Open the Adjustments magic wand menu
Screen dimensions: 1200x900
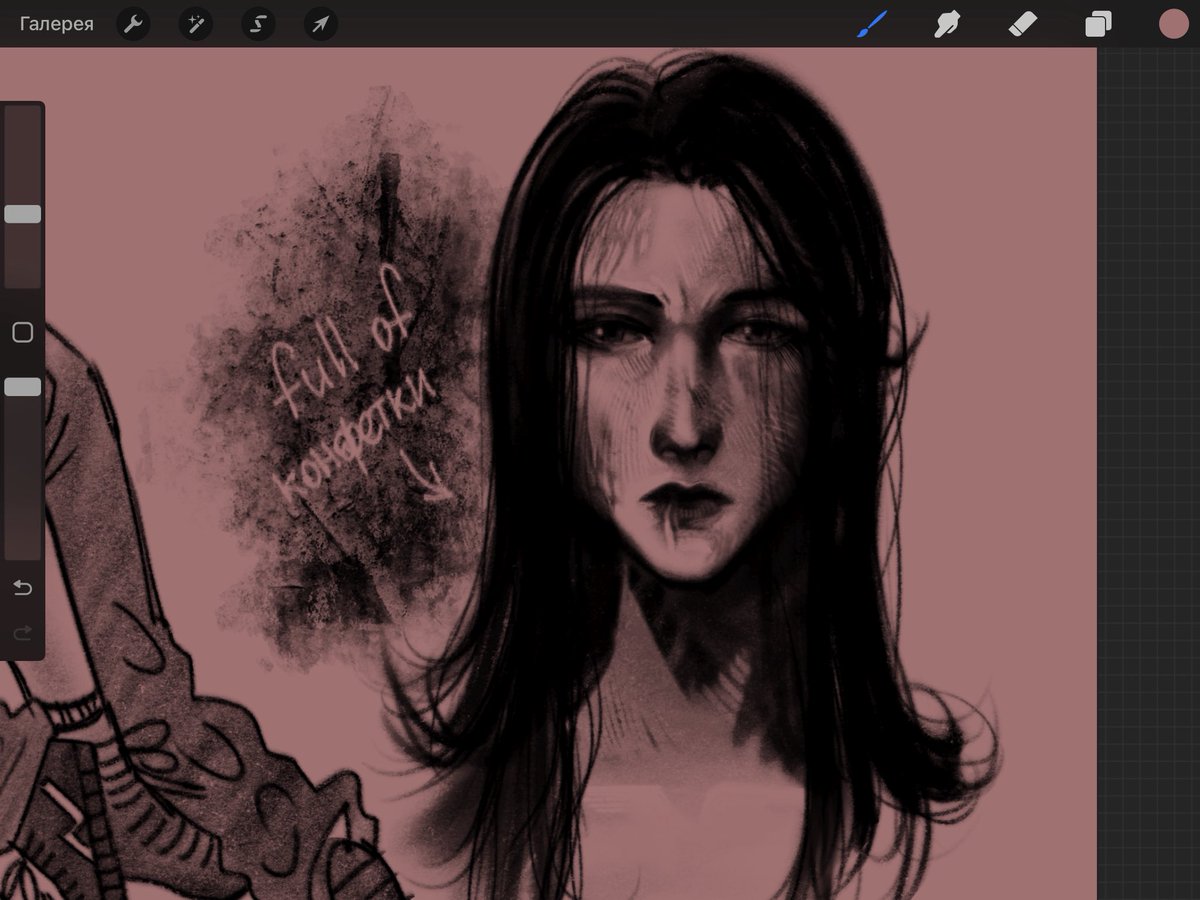(x=196, y=24)
